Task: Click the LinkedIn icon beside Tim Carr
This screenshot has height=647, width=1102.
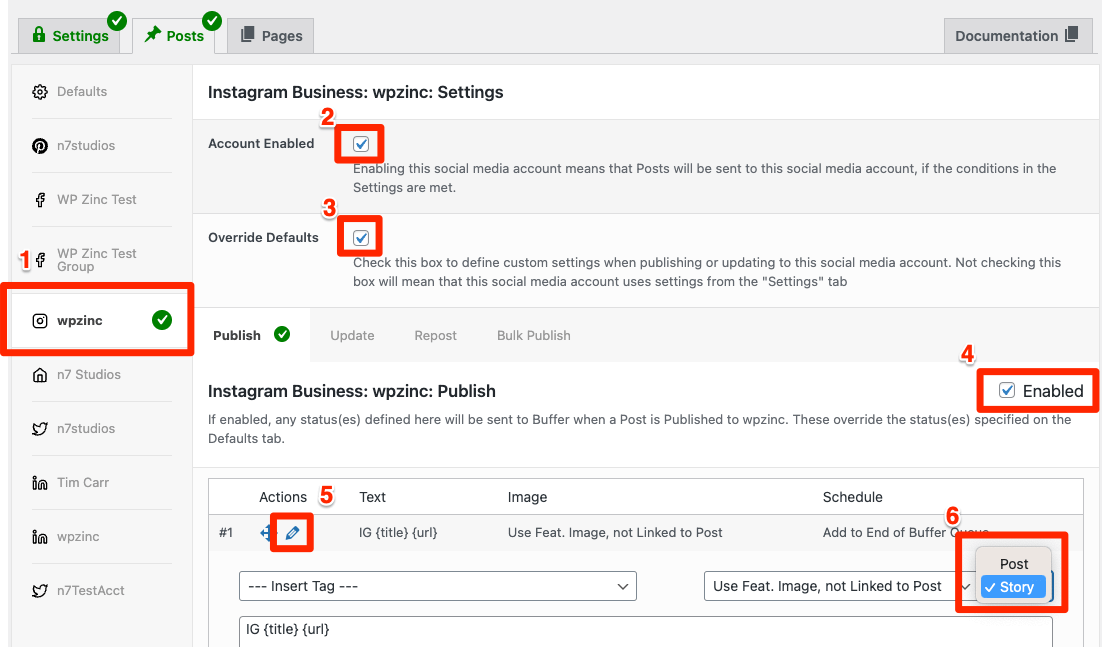Action: click(x=40, y=483)
